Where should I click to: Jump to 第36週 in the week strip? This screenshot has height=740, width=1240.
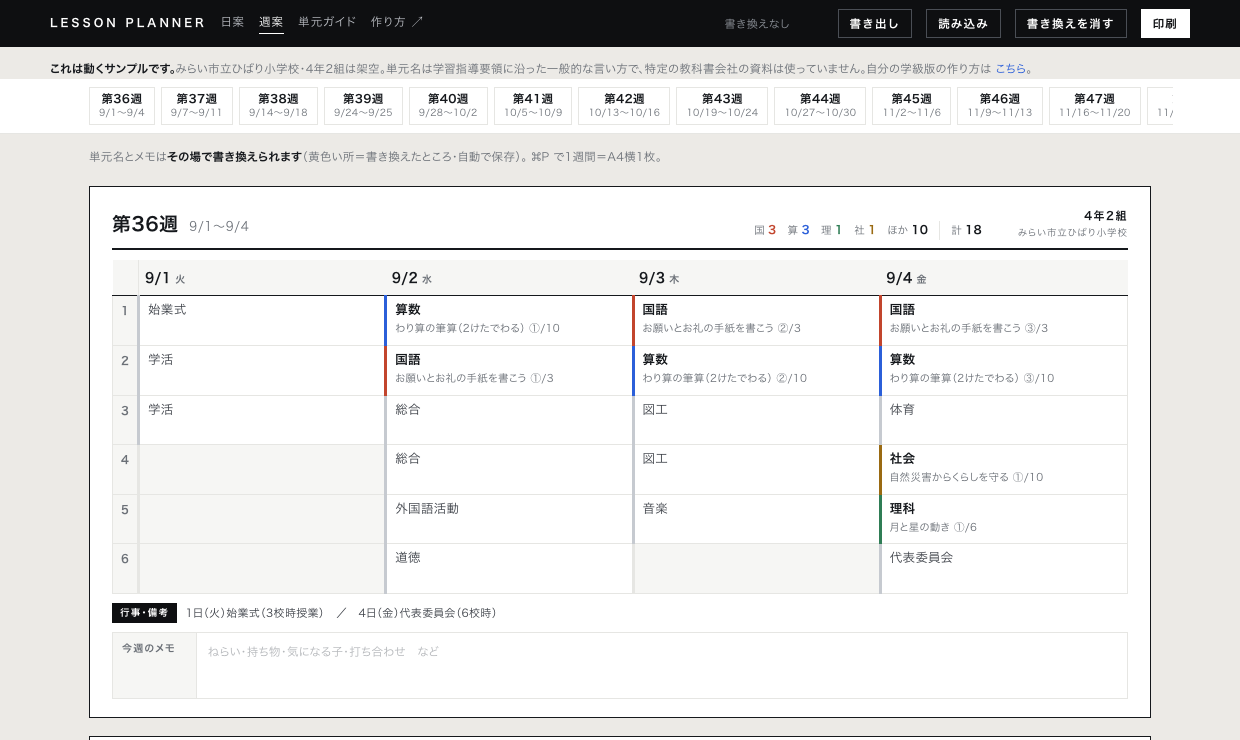pos(122,105)
